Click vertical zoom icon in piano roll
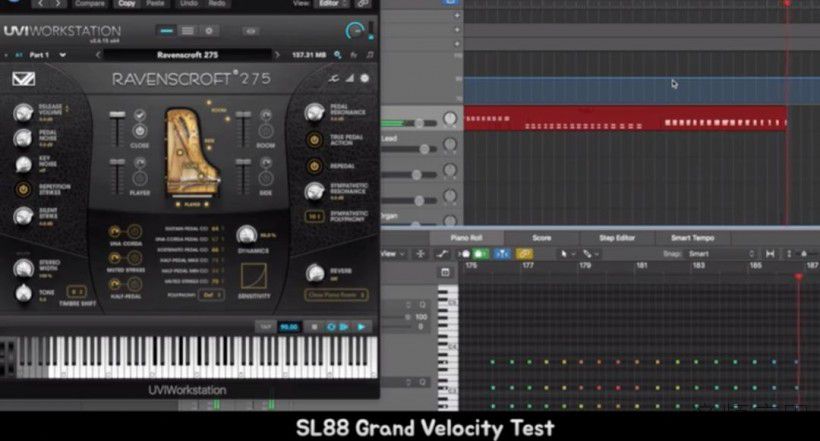Screen dimensions: 820x441 pyautogui.click(x=789, y=254)
